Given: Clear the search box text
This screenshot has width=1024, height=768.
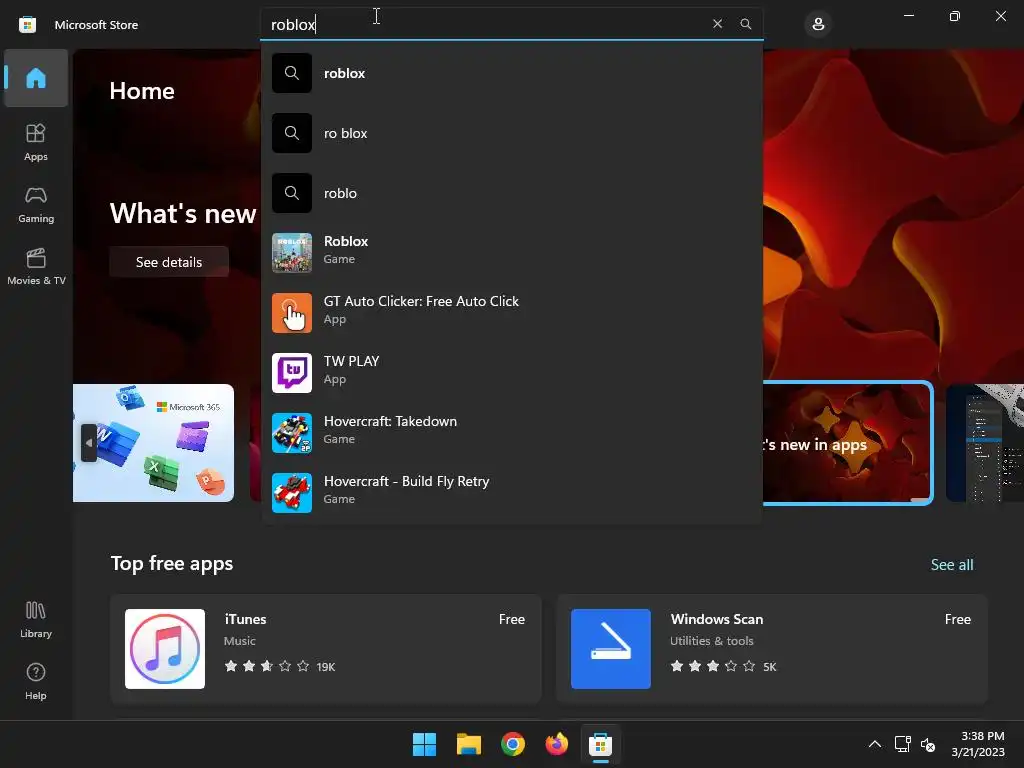Looking at the screenshot, I should point(717,24).
